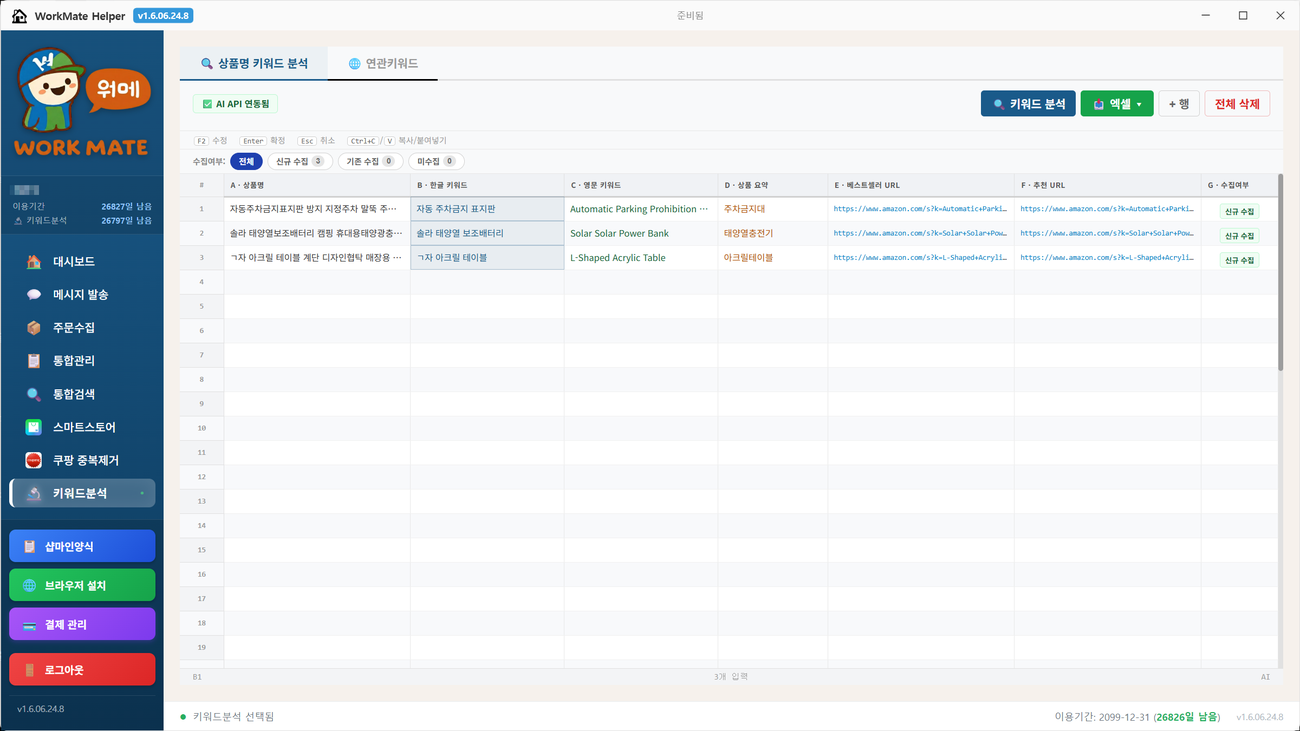Viewport: 1300px width, 731px height.
Task: Click the 메시지 발송 speech bubble icon
Action: [34, 295]
